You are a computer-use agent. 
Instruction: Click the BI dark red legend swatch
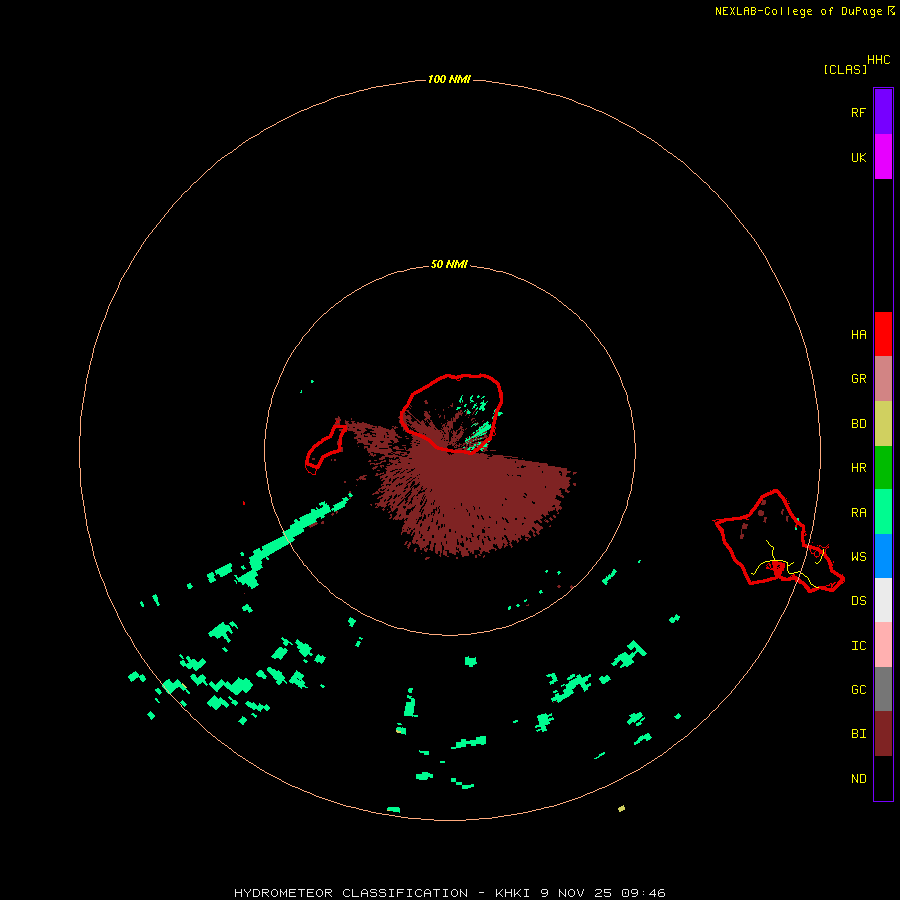pyautogui.click(x=883, y=734)
